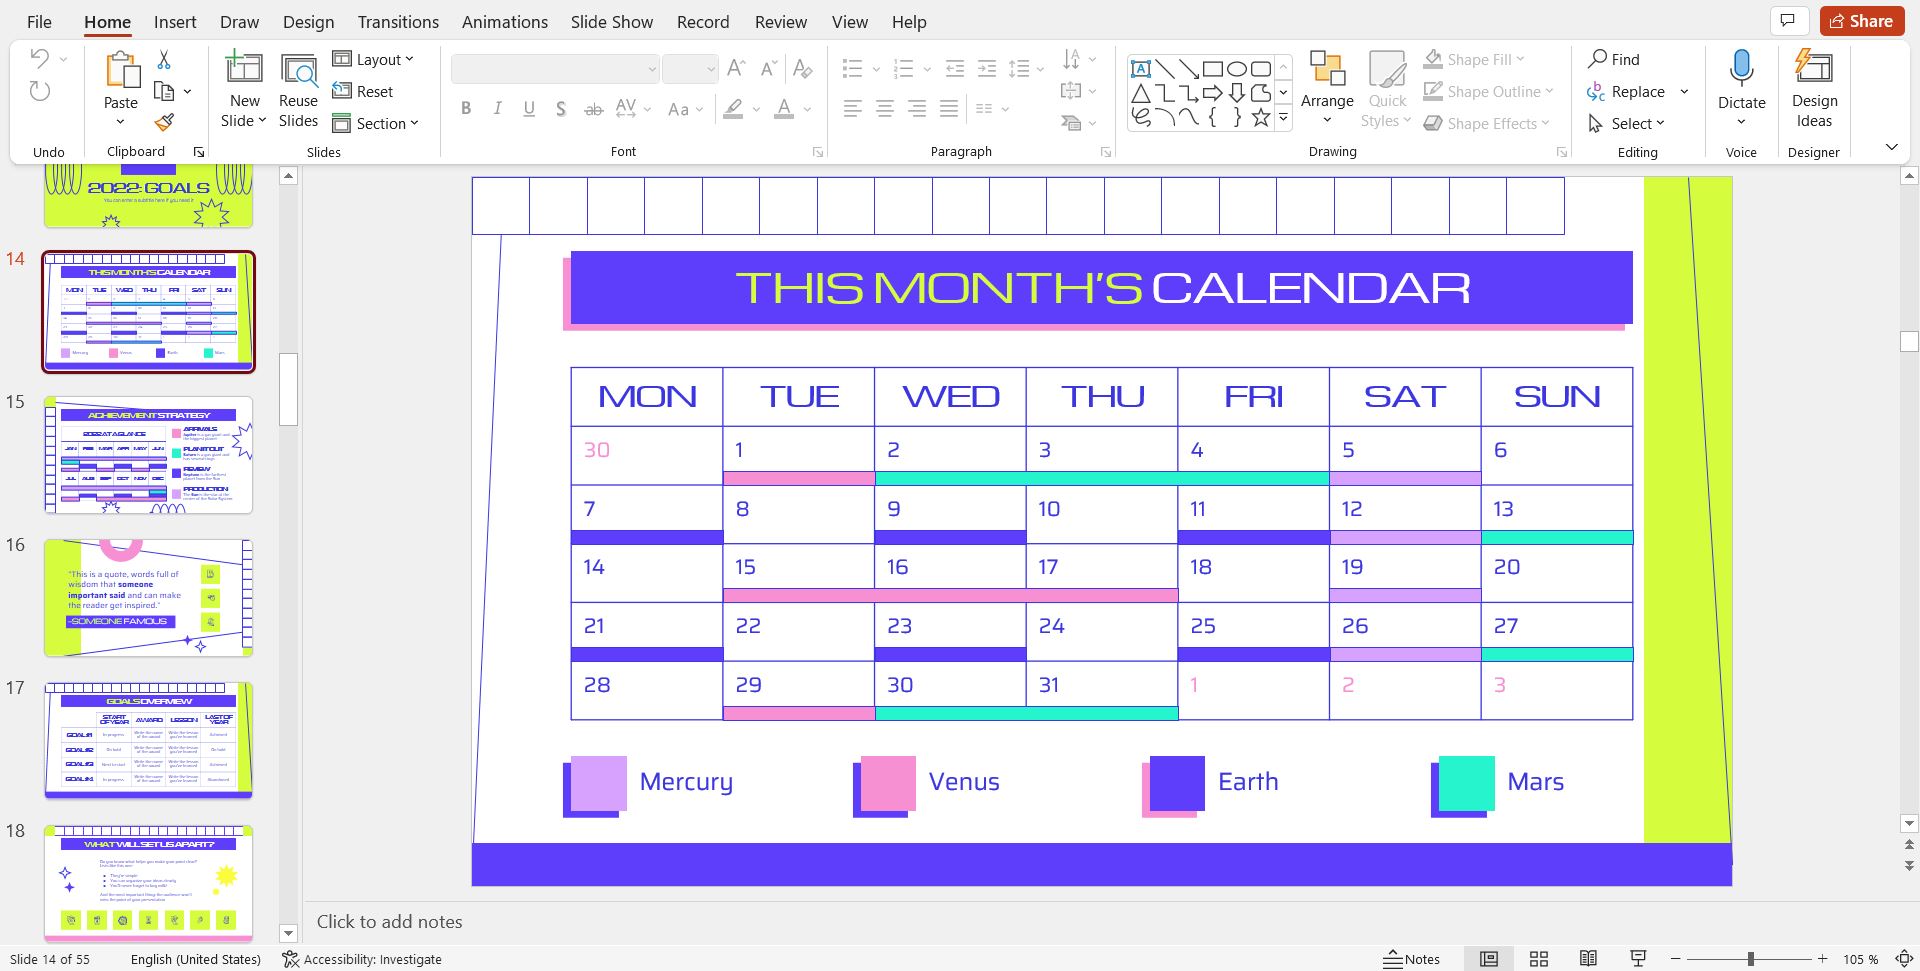The height and width of the screenshot is (971, 1920).
Task: Toggle bold on selected text
Action: pyautogui.click(x=465, y=109)
